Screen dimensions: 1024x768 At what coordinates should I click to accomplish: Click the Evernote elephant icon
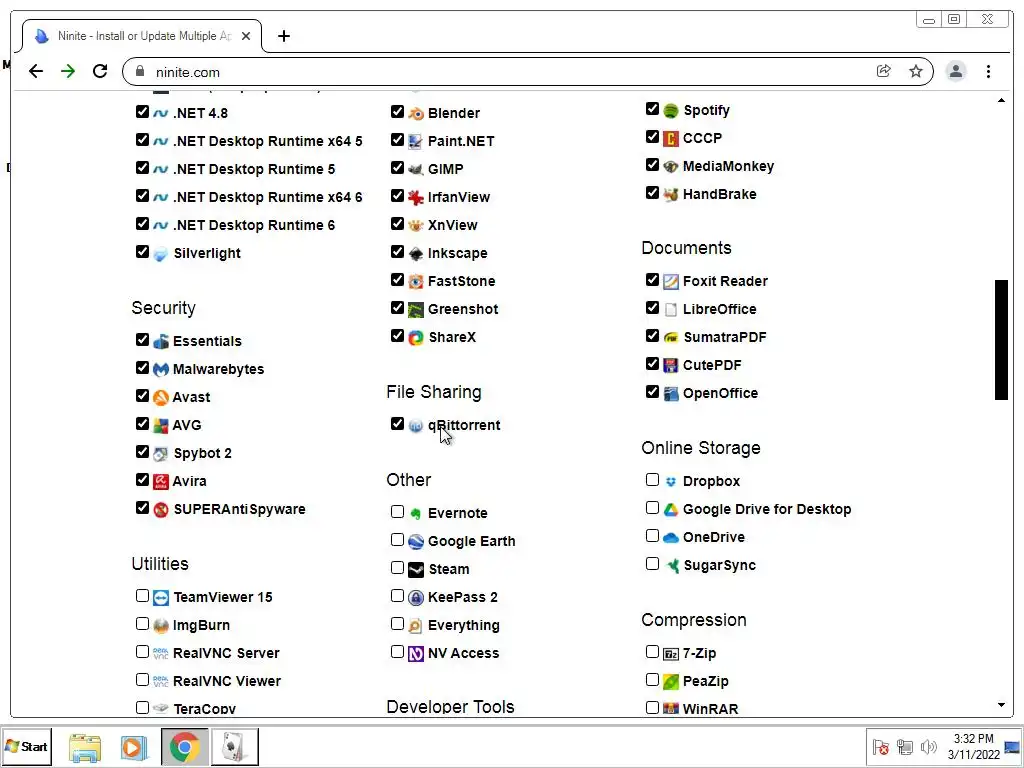click(x=415, y=514)
